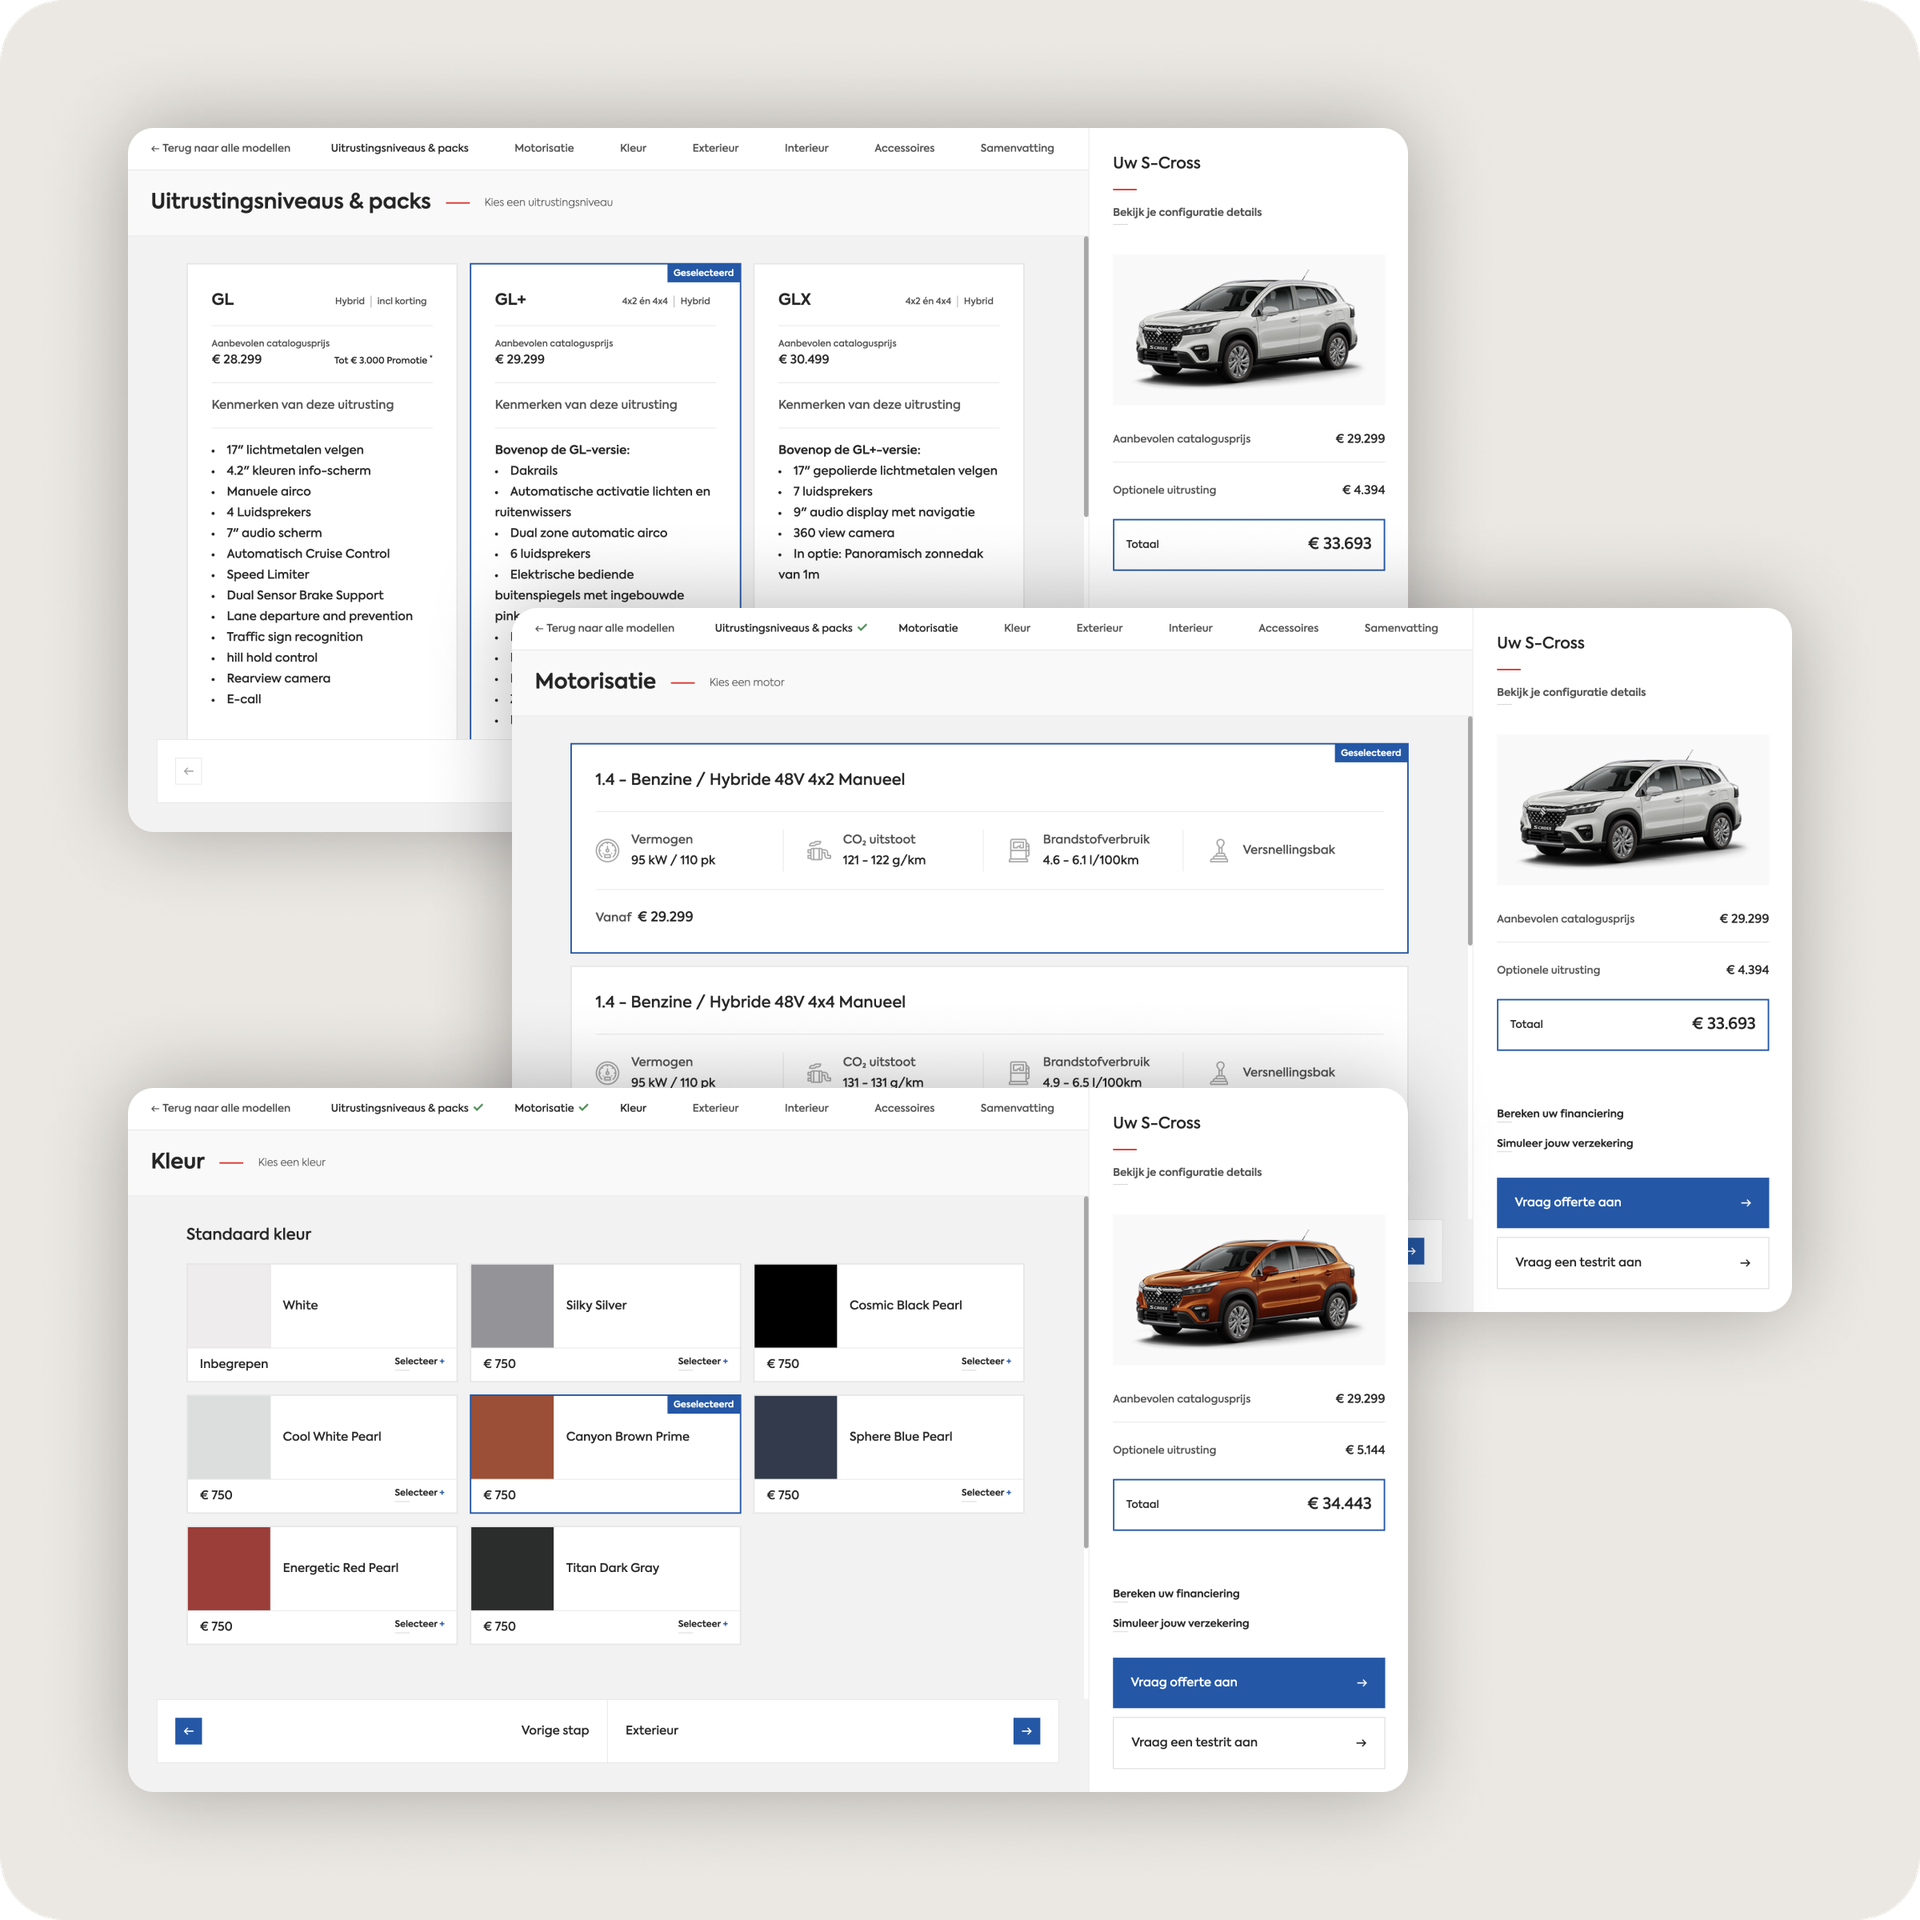Click the blue next-step arrow in Kleur window

pos(1026,1731)
